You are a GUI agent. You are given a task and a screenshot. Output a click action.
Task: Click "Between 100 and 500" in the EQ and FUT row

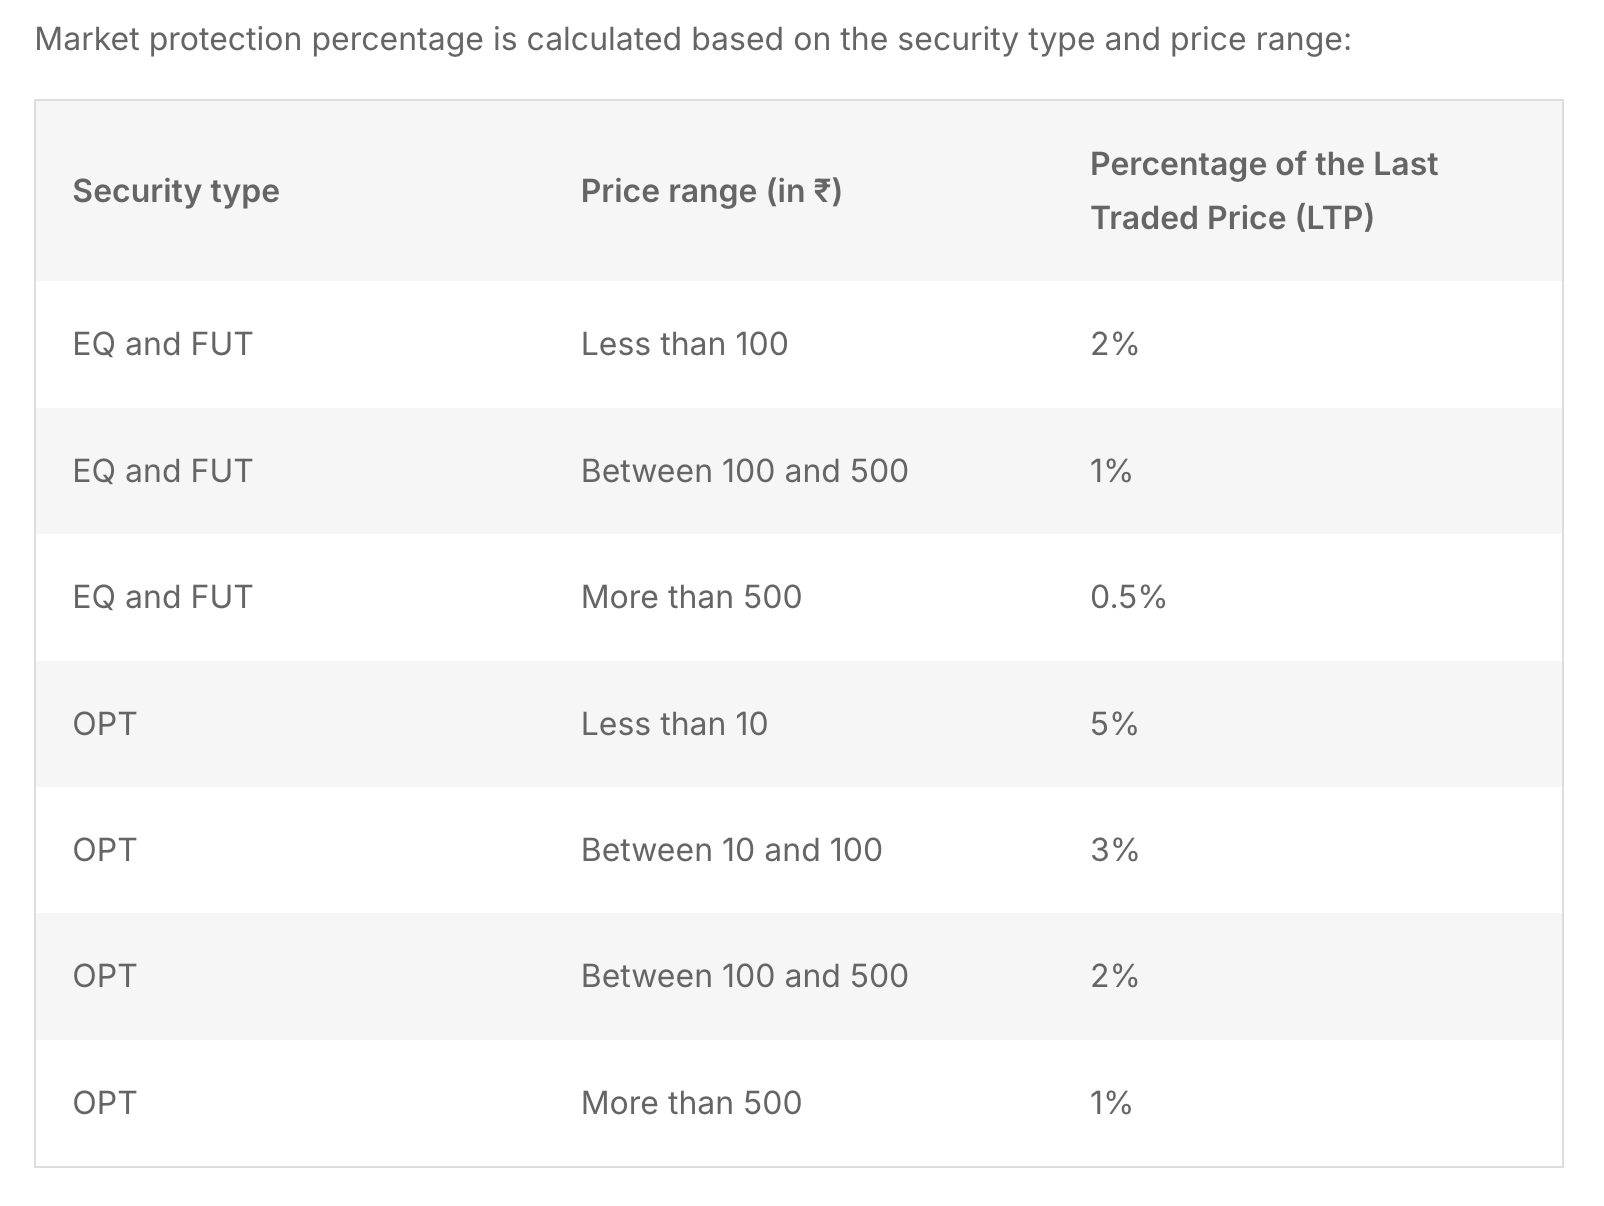(744, 471)
